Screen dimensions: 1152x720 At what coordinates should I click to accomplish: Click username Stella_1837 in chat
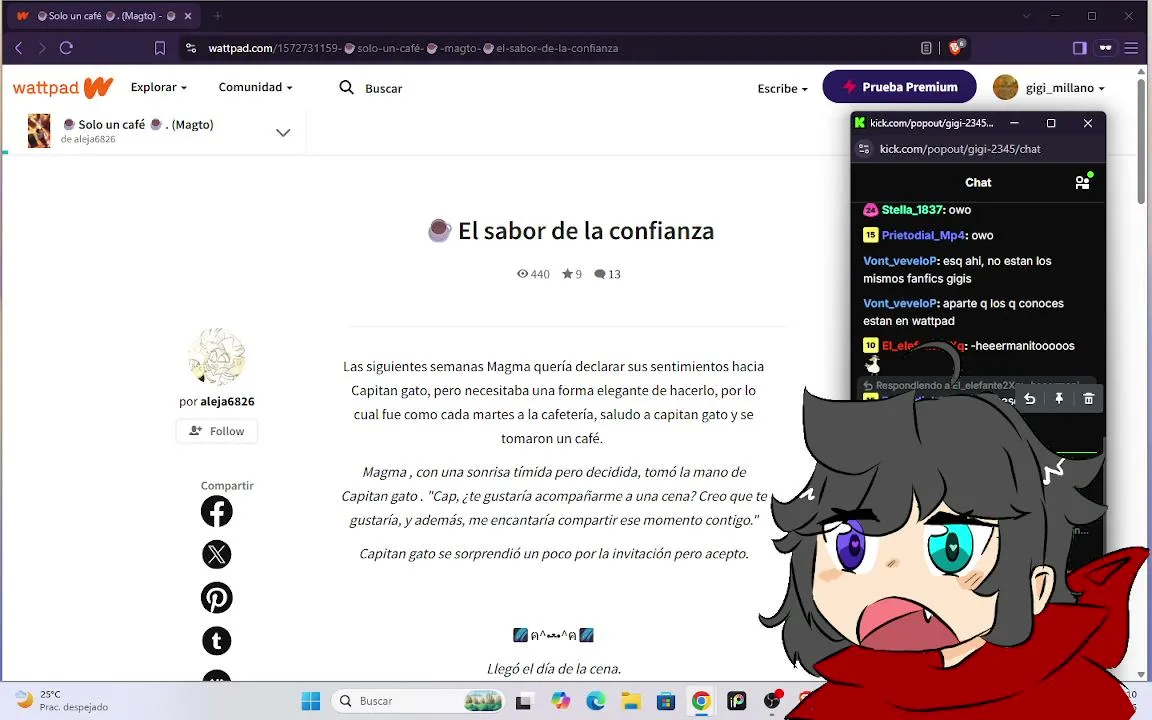pos(913,210)
